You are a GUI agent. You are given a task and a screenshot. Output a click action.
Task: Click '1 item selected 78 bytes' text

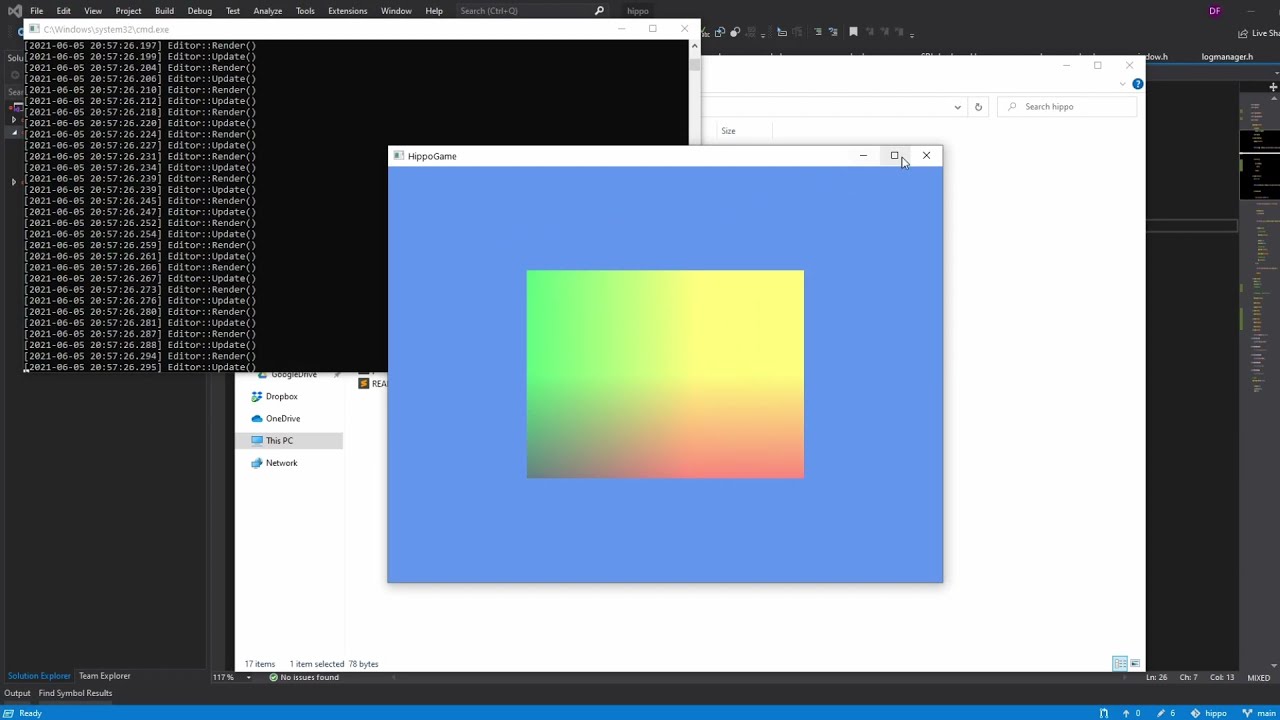334,664
